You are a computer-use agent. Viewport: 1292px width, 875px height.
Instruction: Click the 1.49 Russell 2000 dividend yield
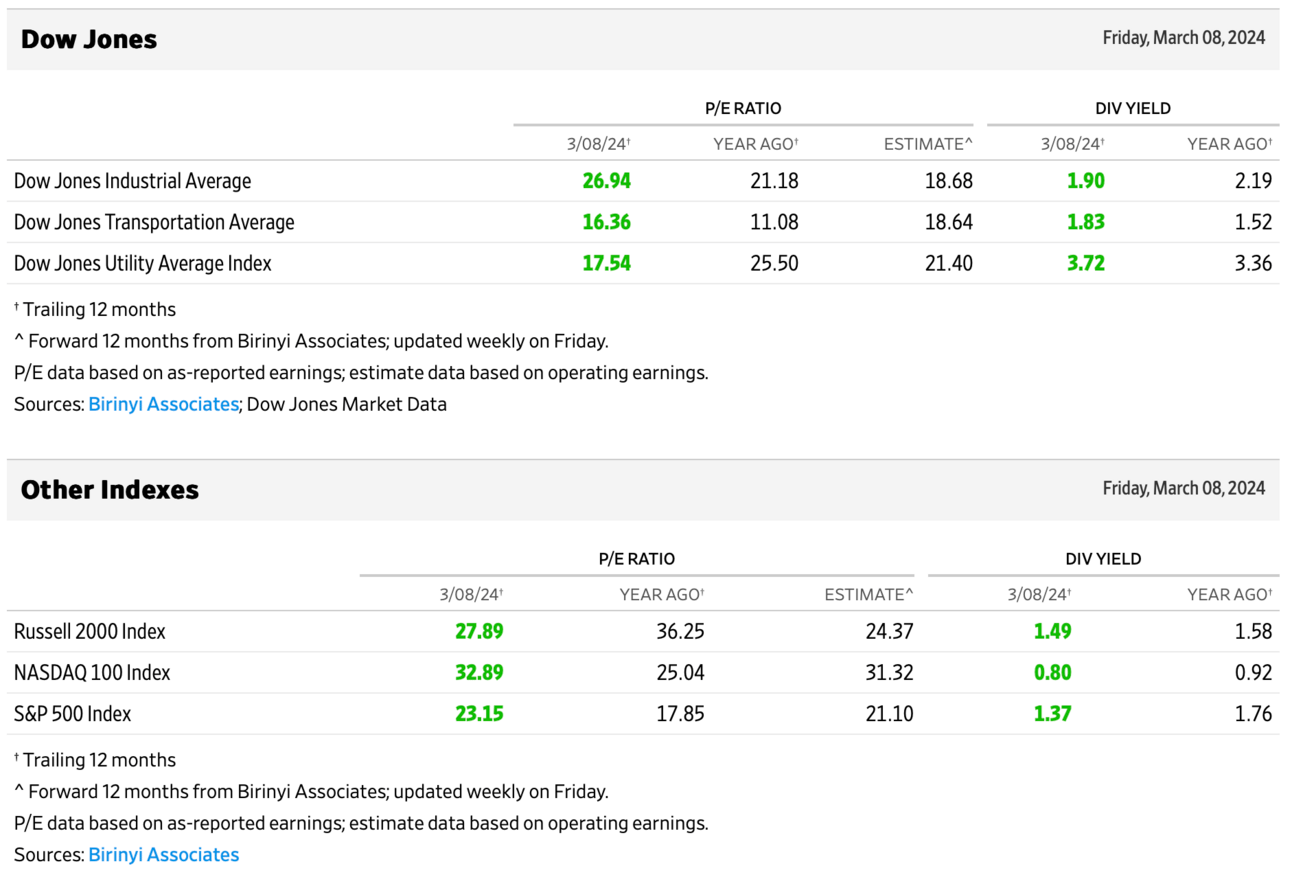[x=1052, y=631]
